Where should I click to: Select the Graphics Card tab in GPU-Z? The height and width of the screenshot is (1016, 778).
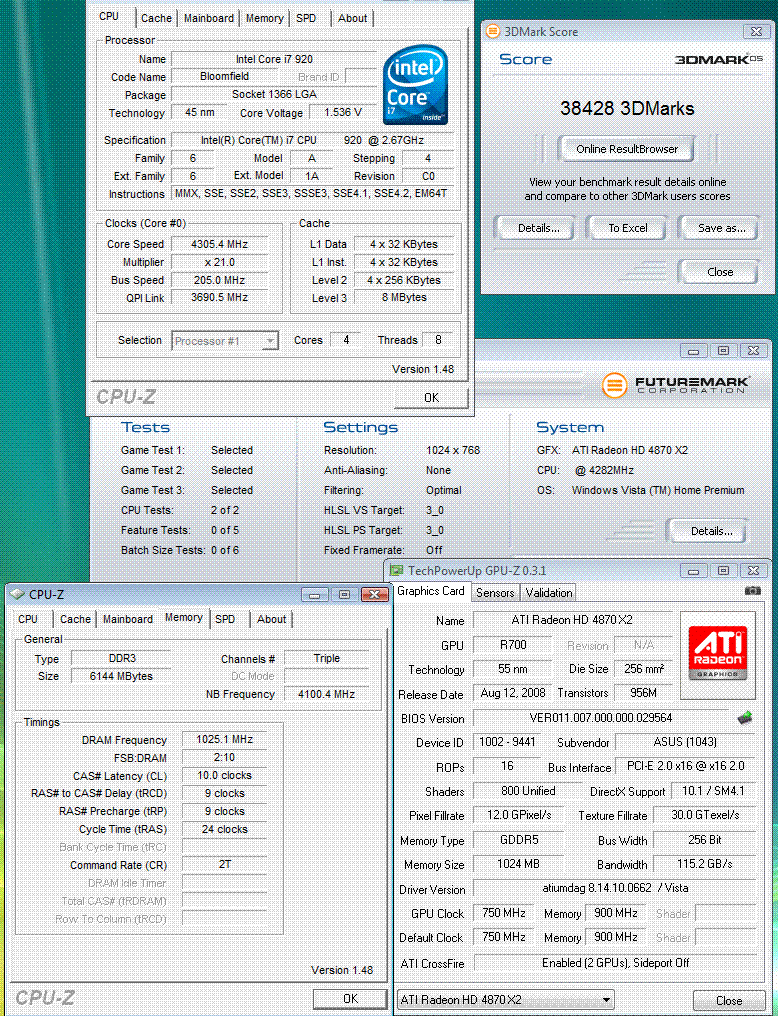click(431, 591)
